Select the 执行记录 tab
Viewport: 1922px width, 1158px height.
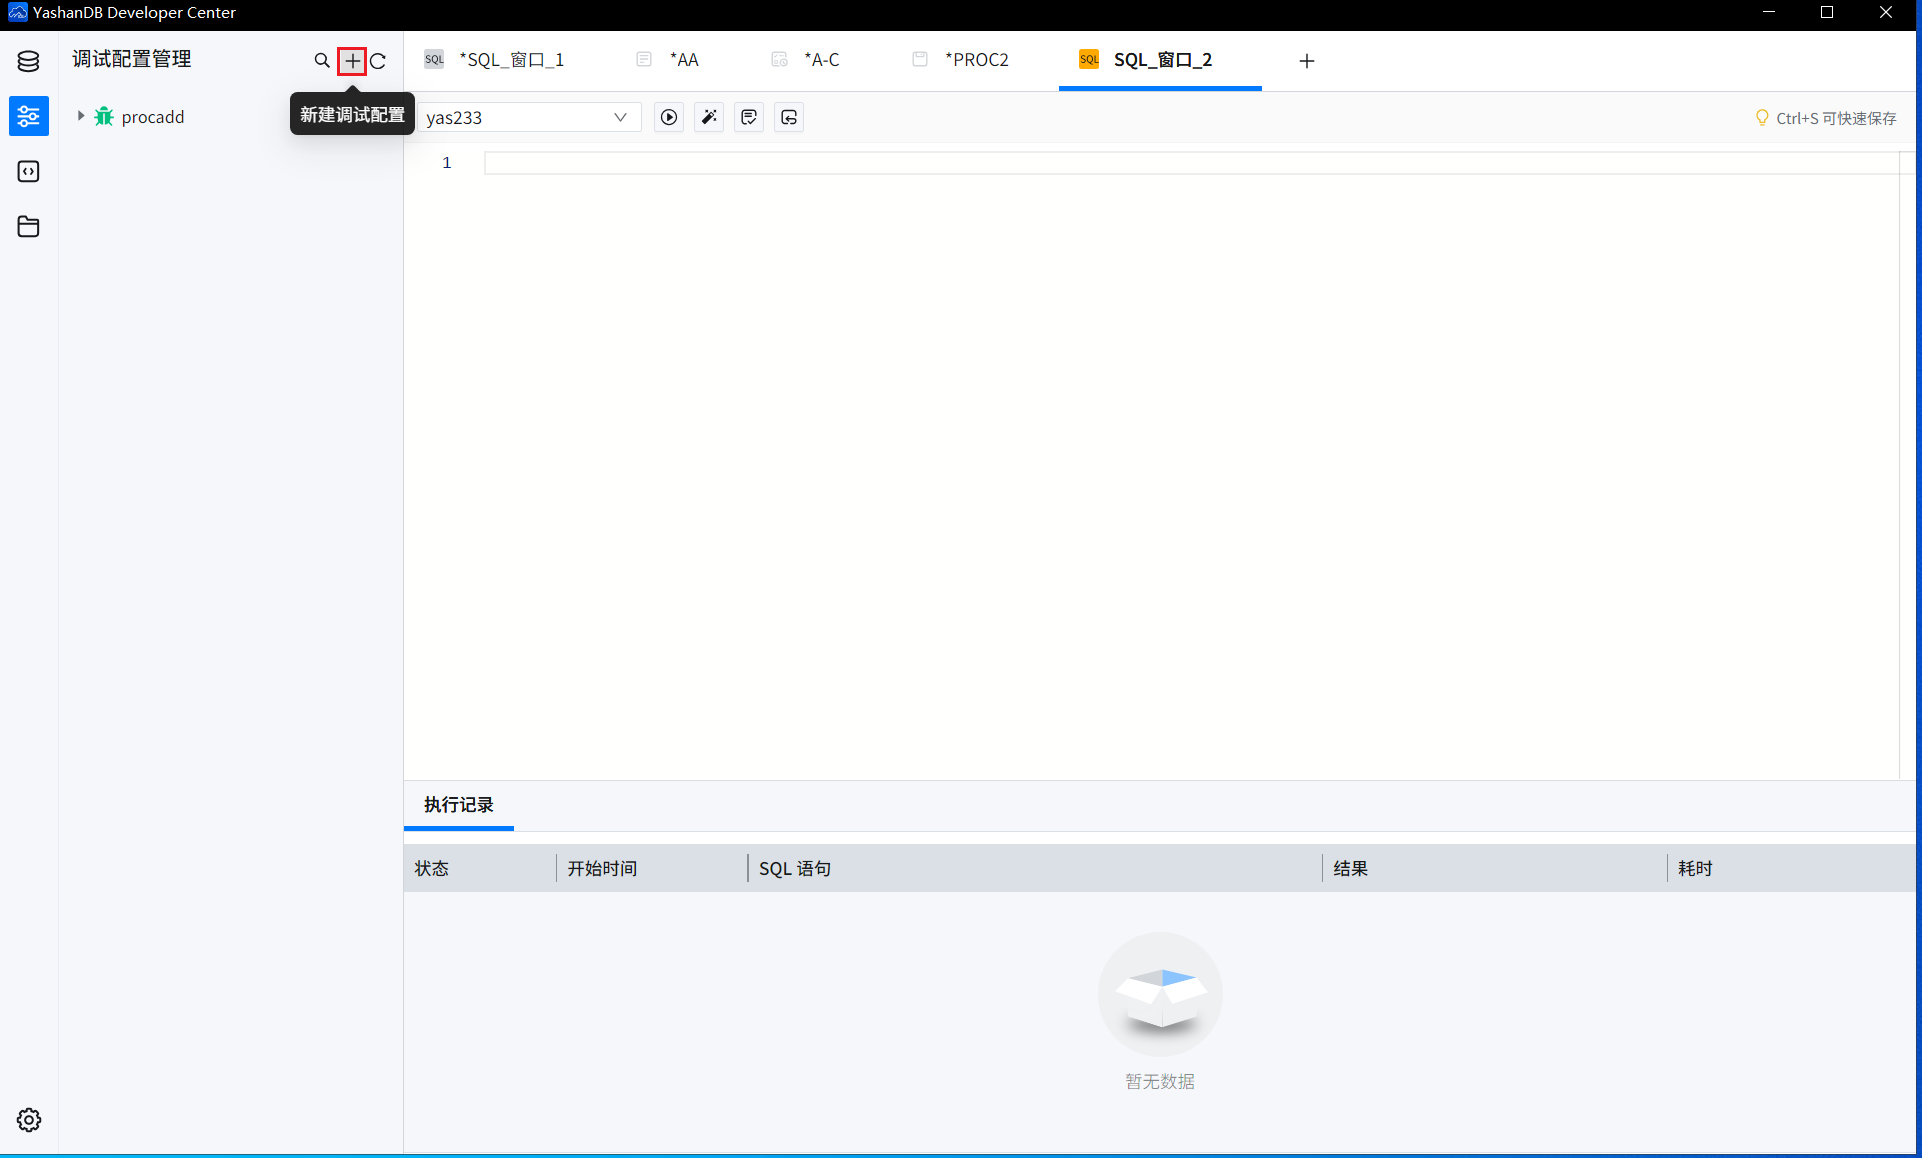[459, 805]
